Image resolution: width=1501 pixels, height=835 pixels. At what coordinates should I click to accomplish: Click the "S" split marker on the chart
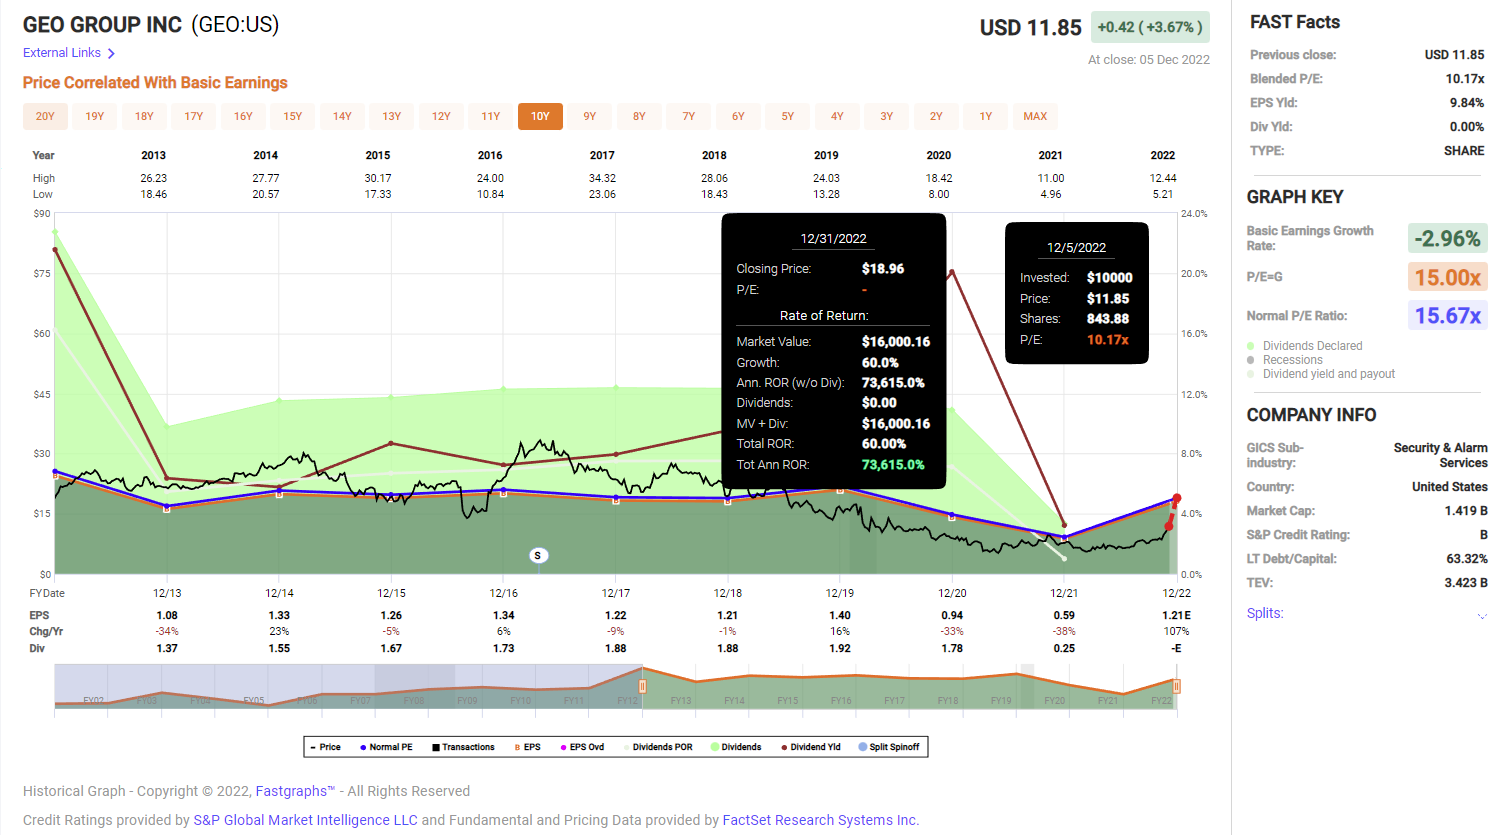(x=539, y=554)
